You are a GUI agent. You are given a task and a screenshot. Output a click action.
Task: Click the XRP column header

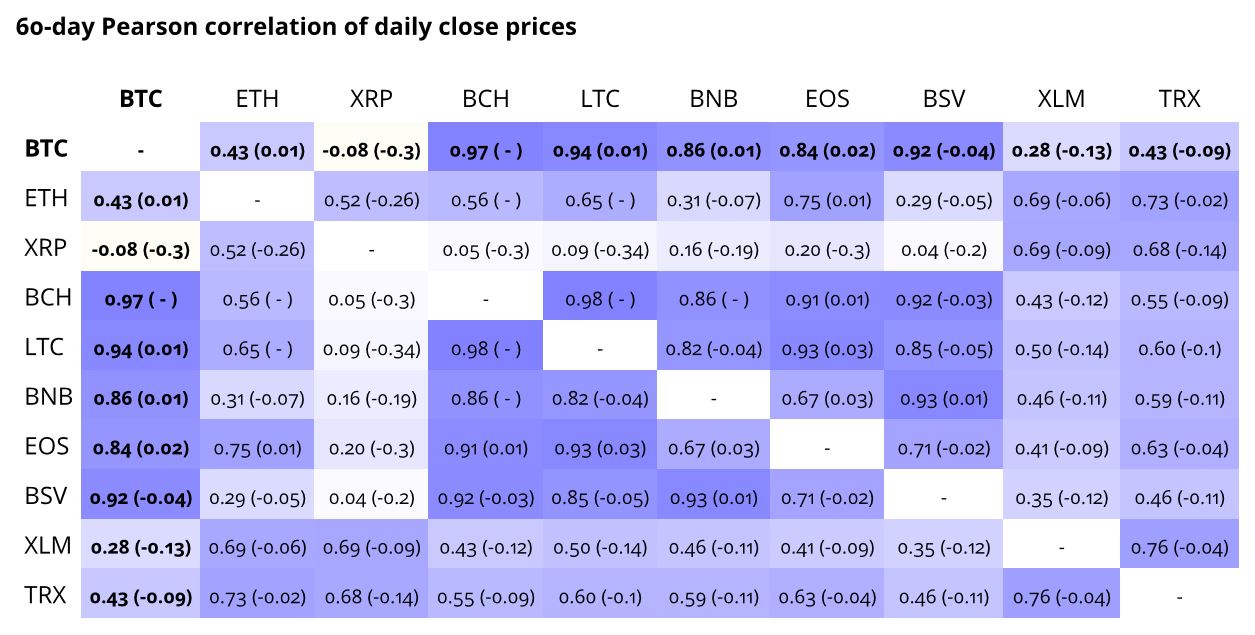click(x=371, y=99)
